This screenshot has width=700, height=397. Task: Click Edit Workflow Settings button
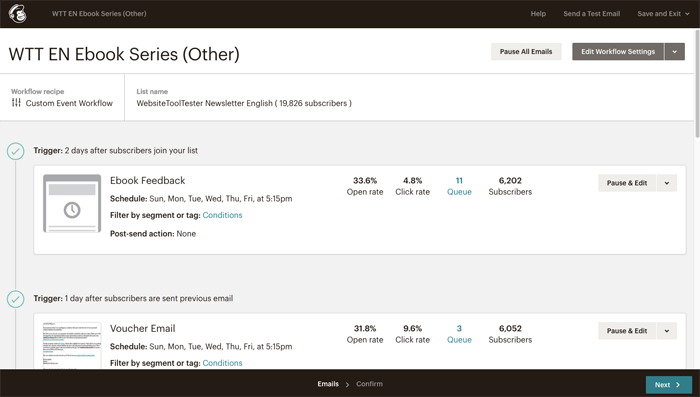pyautogui.click(x=618, y=52)
